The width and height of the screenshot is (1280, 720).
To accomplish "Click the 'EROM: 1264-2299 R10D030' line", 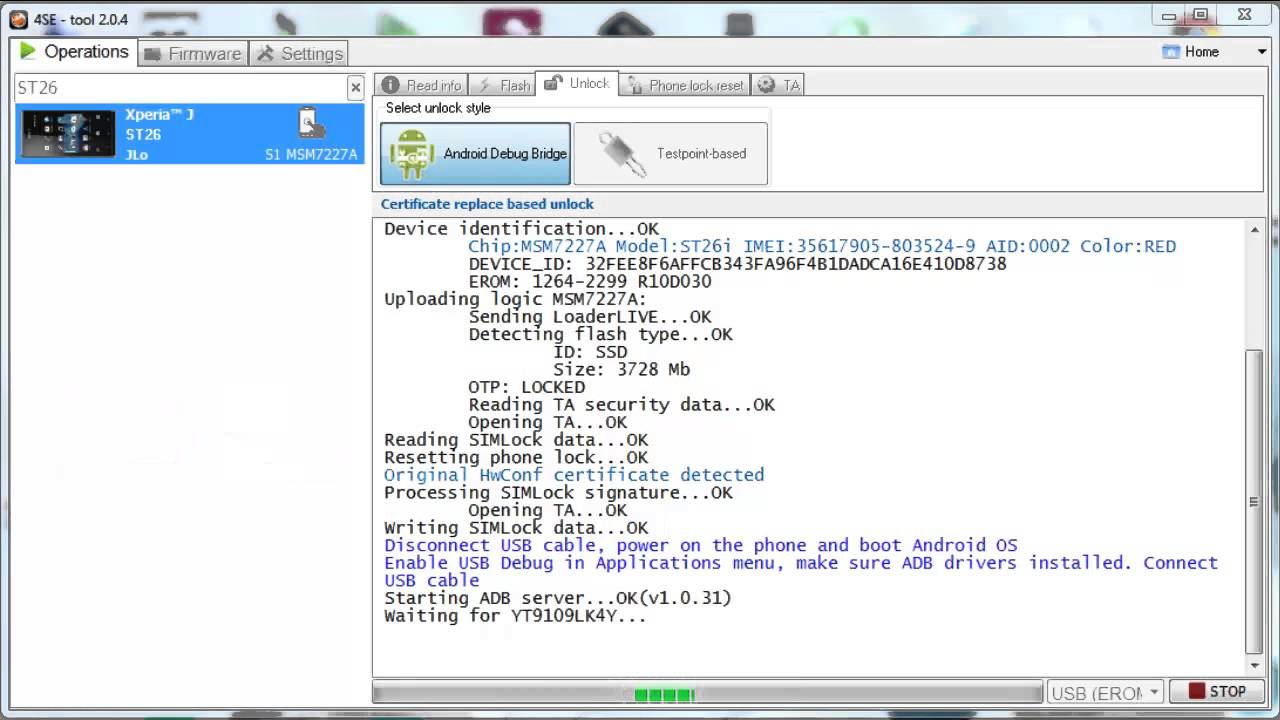I will [590, 282].
